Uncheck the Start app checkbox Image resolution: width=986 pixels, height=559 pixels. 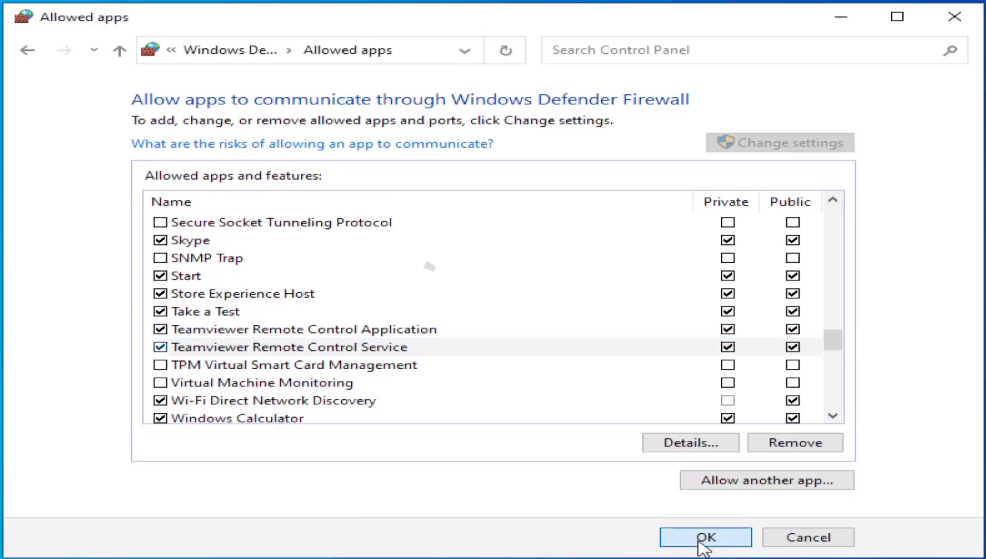(160, 275)
